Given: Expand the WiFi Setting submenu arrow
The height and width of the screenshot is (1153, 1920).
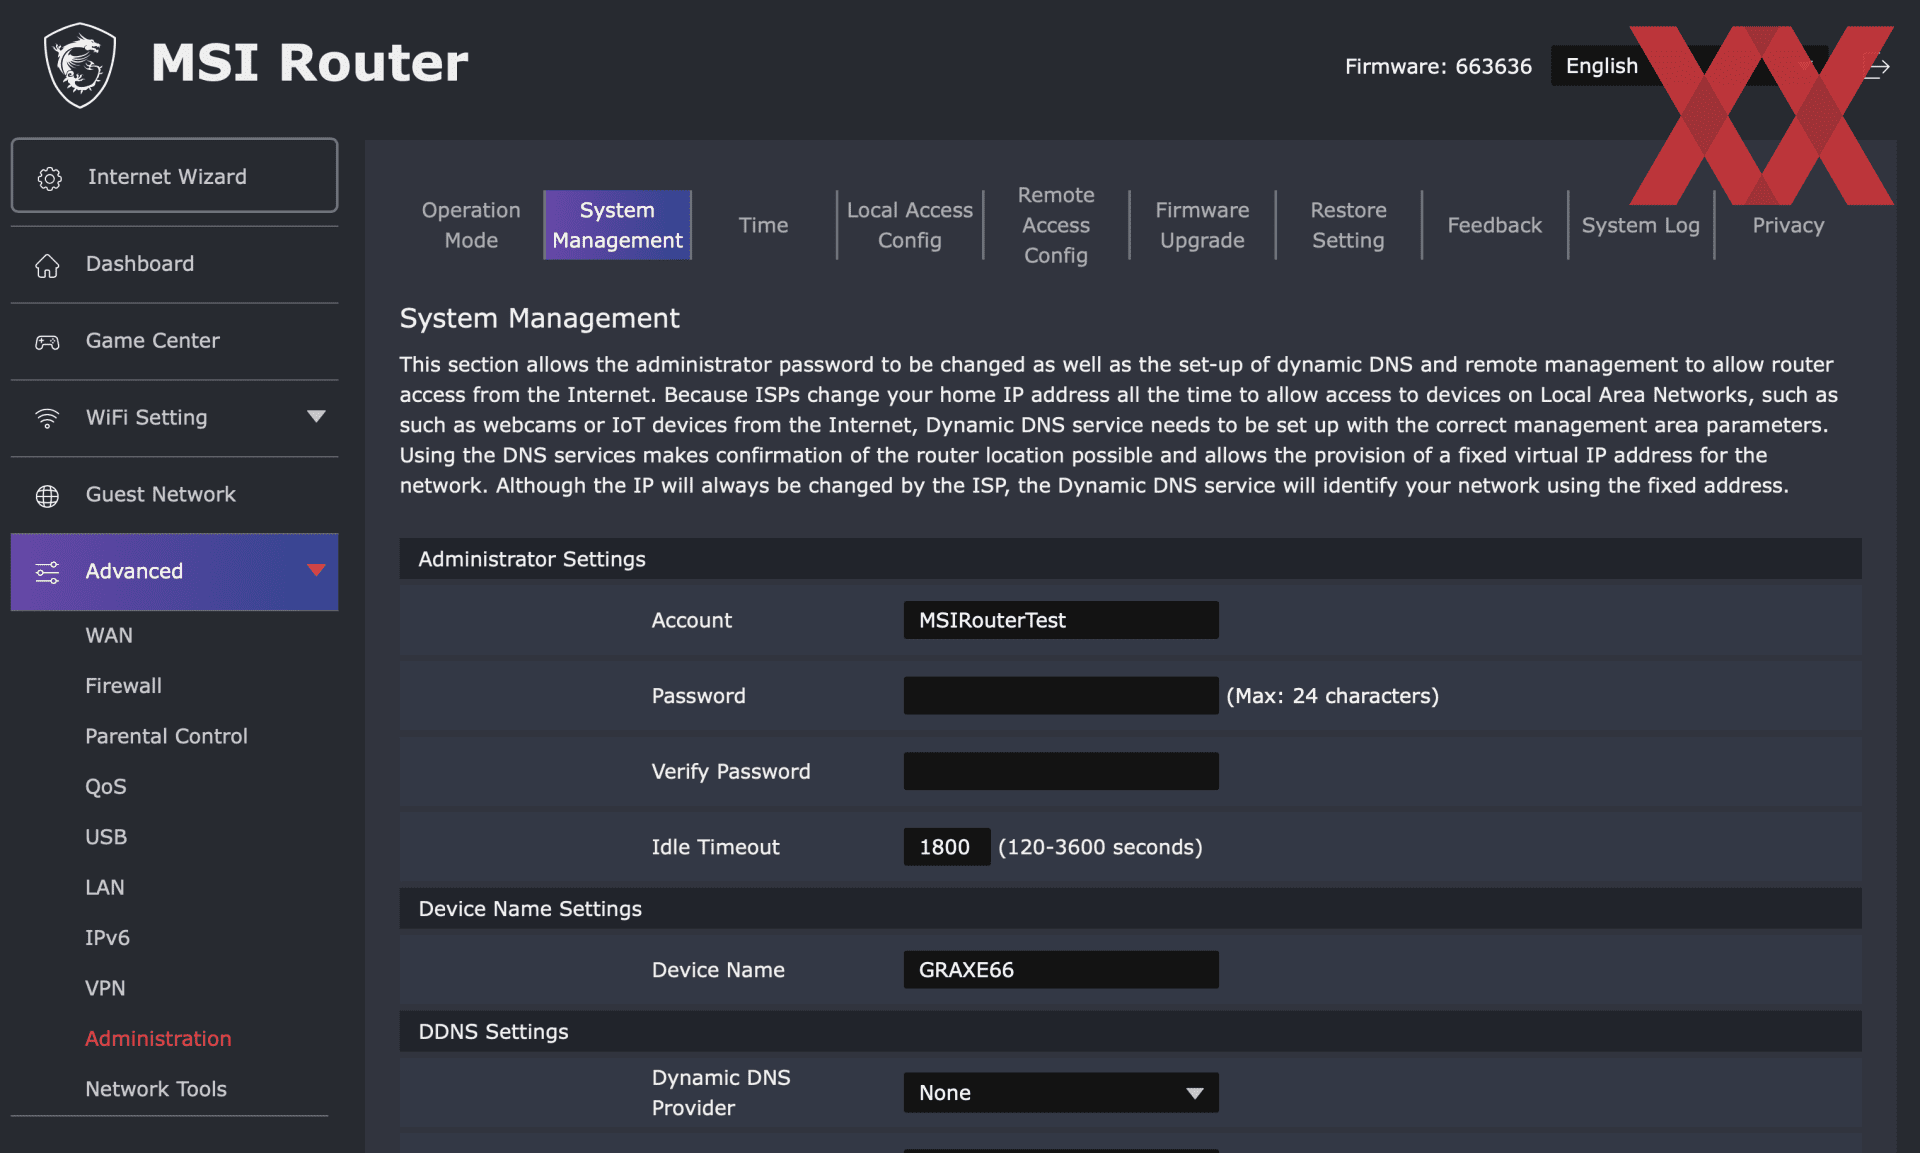Looking at the screenshot, I should tap(316, 416).
